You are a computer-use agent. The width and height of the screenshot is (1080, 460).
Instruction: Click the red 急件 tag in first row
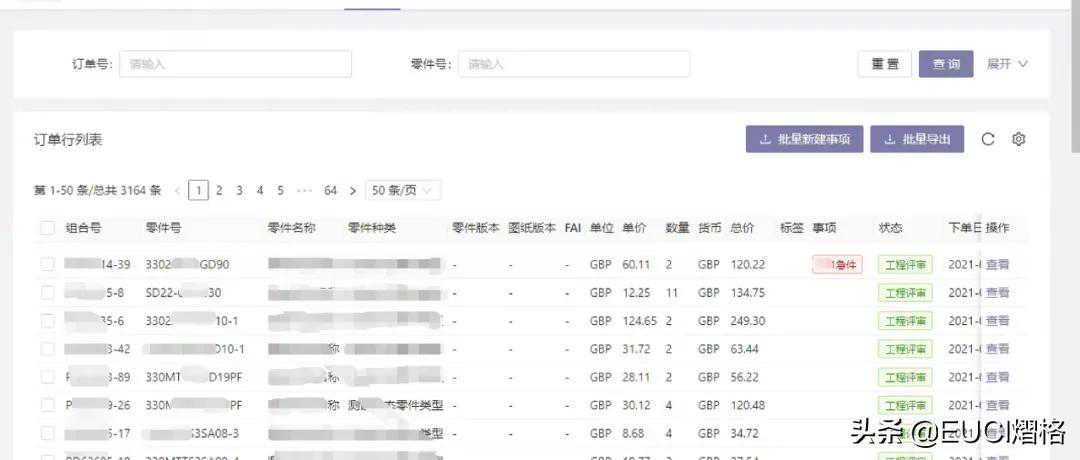coord(837,265)
